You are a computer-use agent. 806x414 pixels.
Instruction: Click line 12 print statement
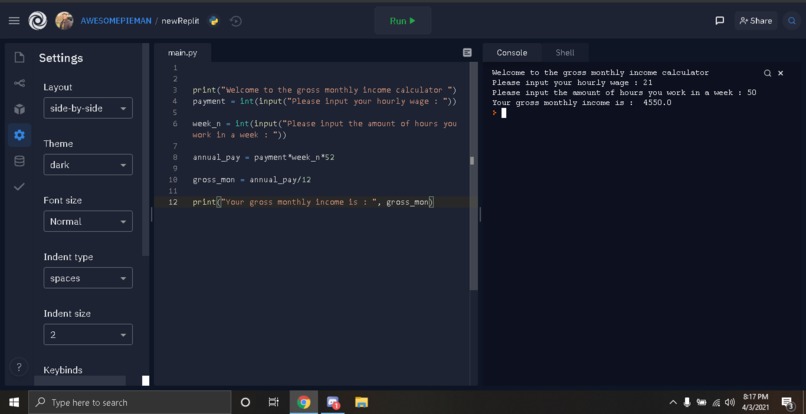[x=313, y=202]
